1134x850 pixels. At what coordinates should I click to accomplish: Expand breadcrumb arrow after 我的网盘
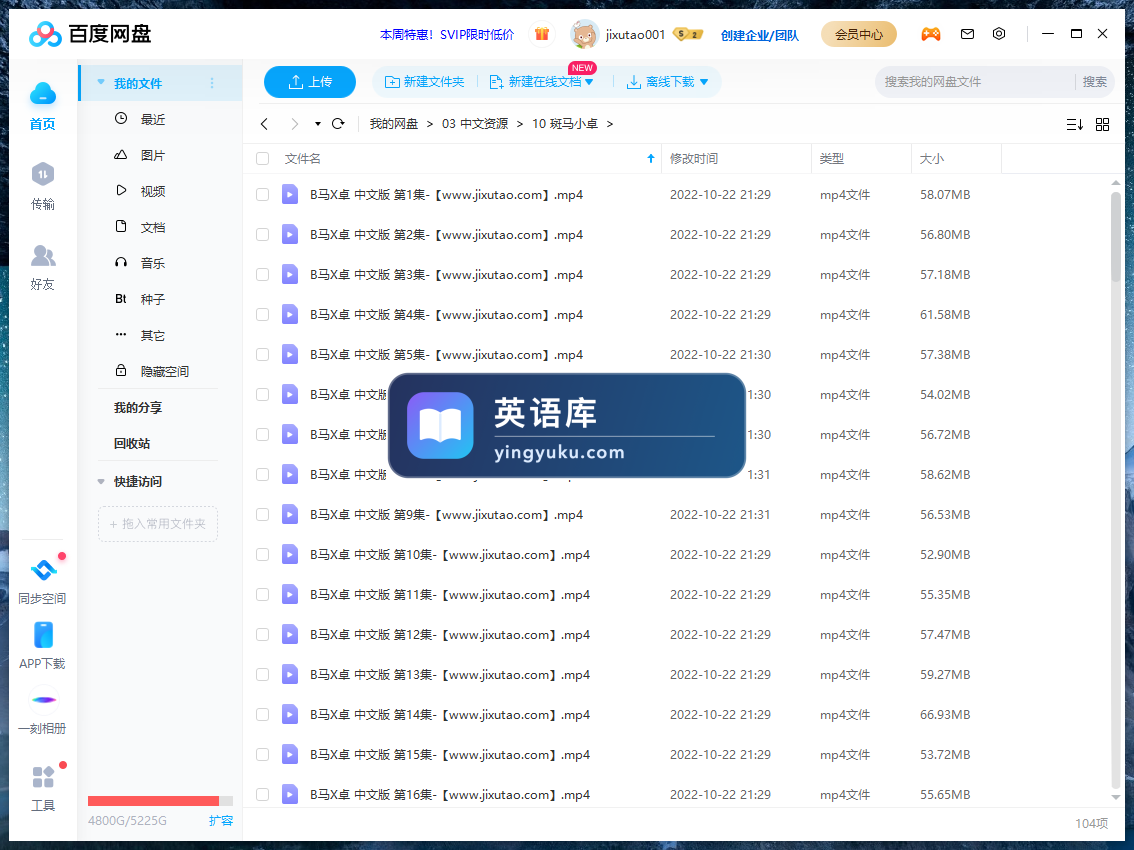coord(430,124)
